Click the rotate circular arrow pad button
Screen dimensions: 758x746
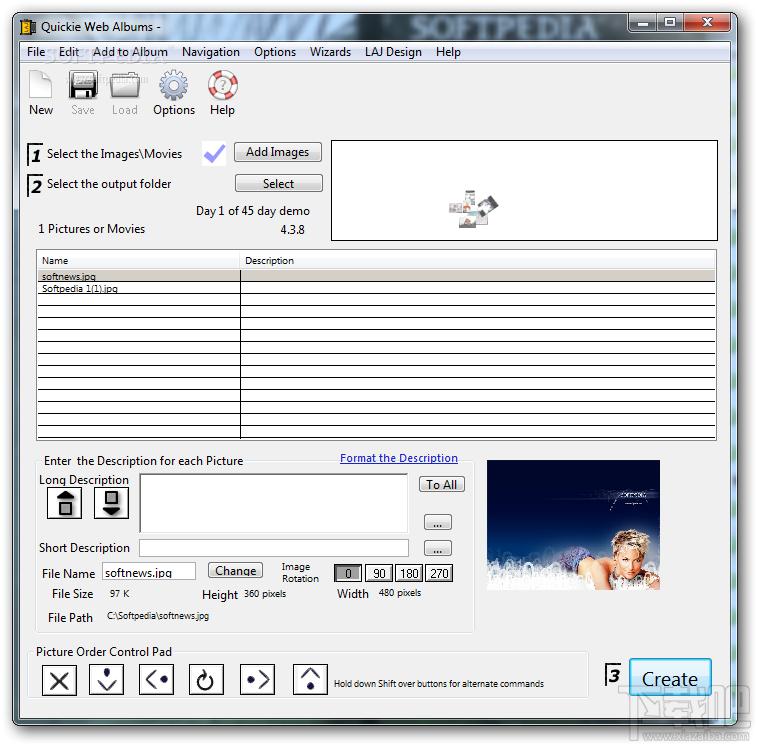[x=206, y=679]
